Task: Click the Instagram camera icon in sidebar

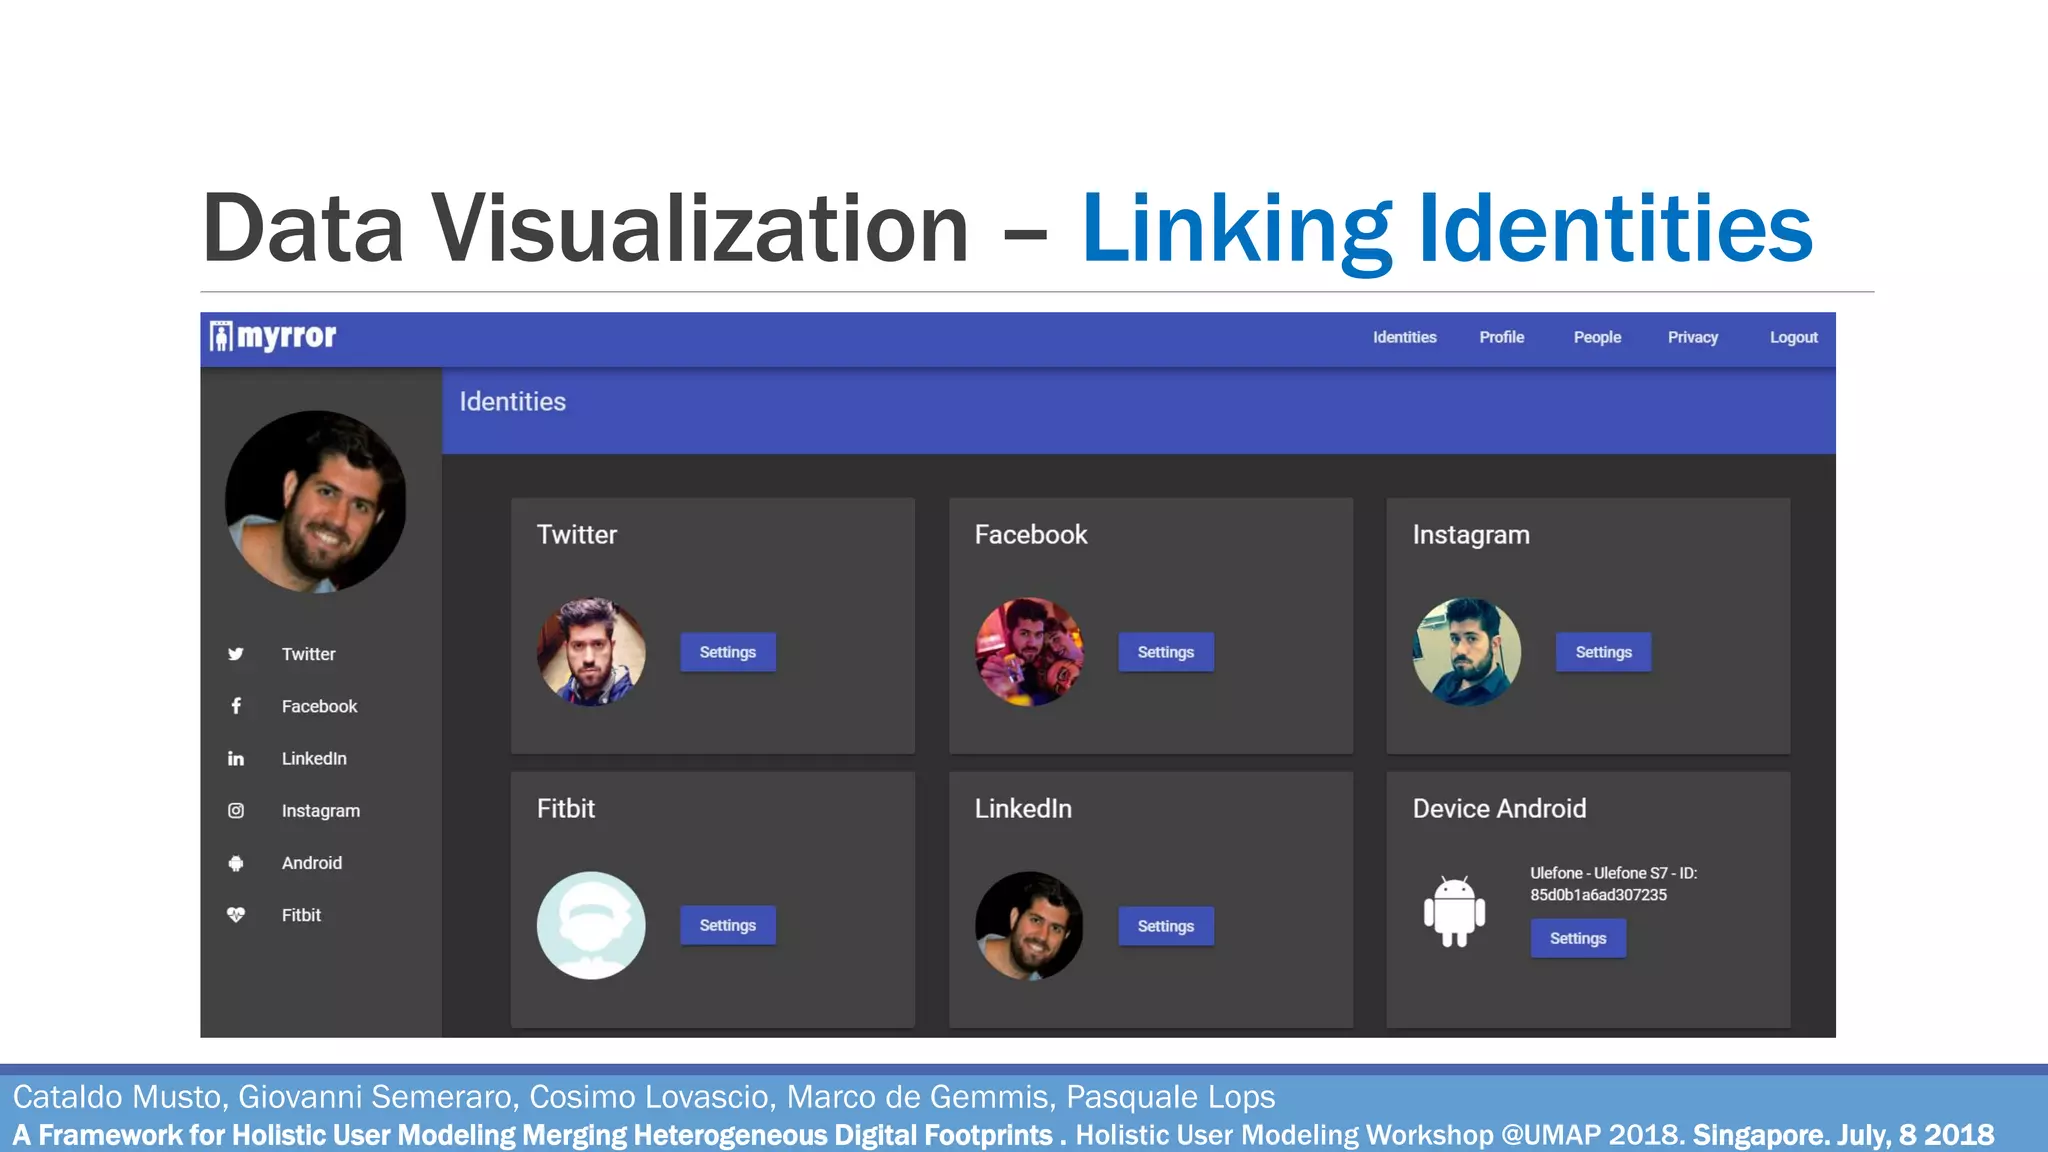Action: point(236,811)
